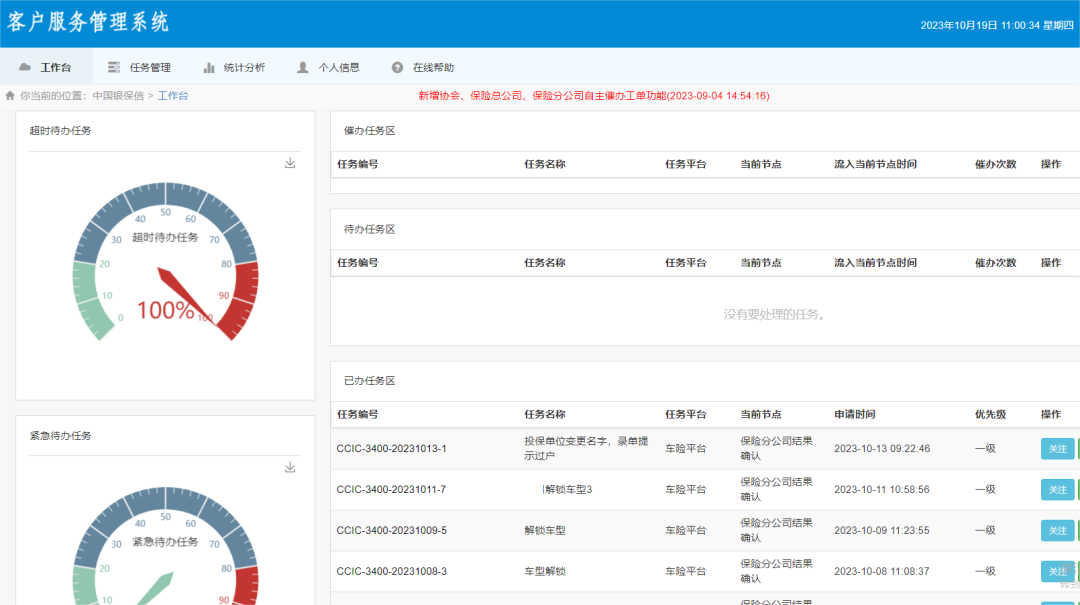Open the 在线帮助 menu
This screenshot has height=605, width=1080.
(432, 67)
